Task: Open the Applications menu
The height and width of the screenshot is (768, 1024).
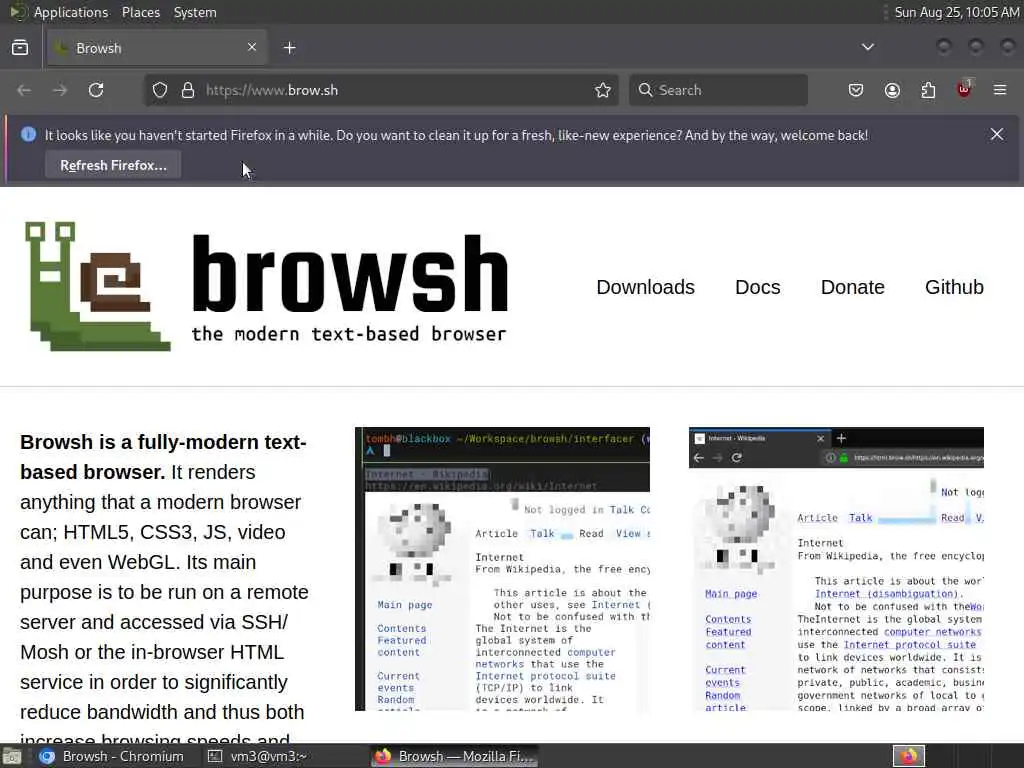Action: 71,12
